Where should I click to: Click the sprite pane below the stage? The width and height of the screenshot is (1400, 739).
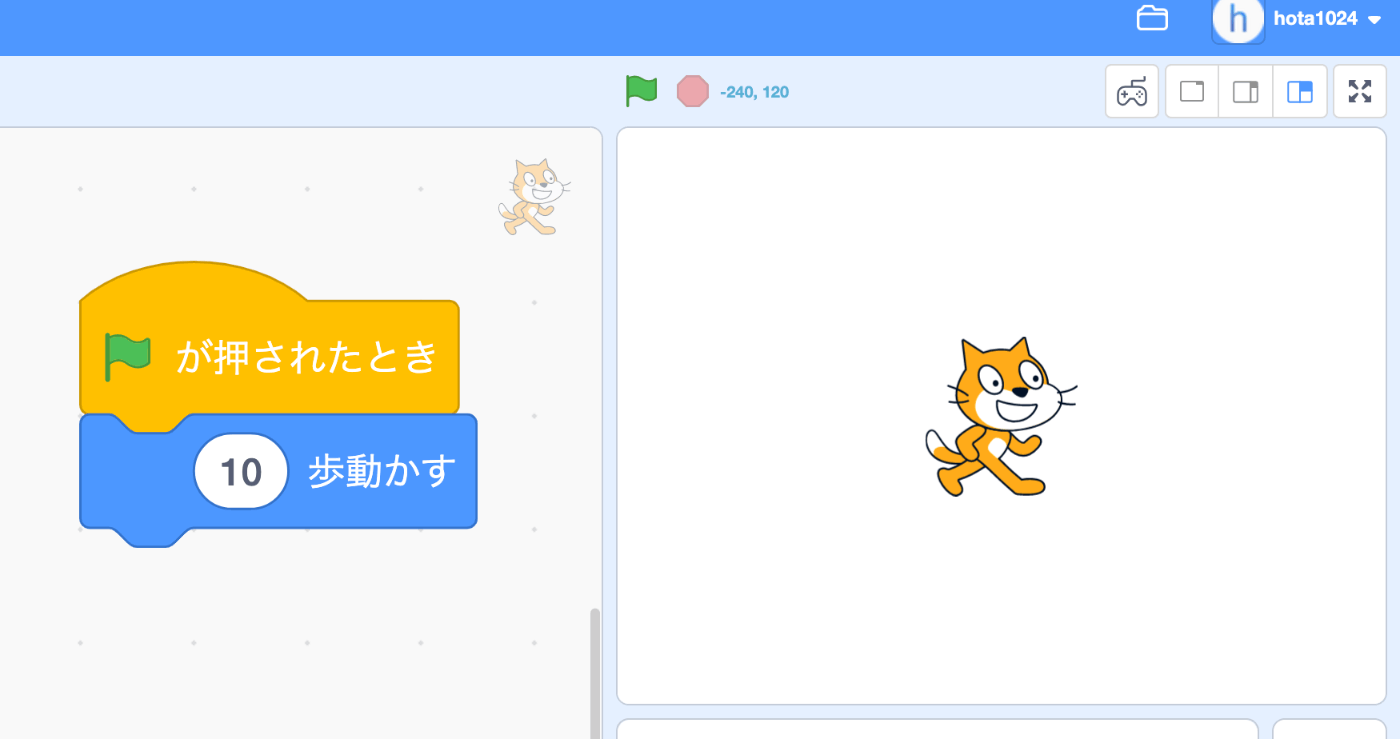tap(937, 729)
